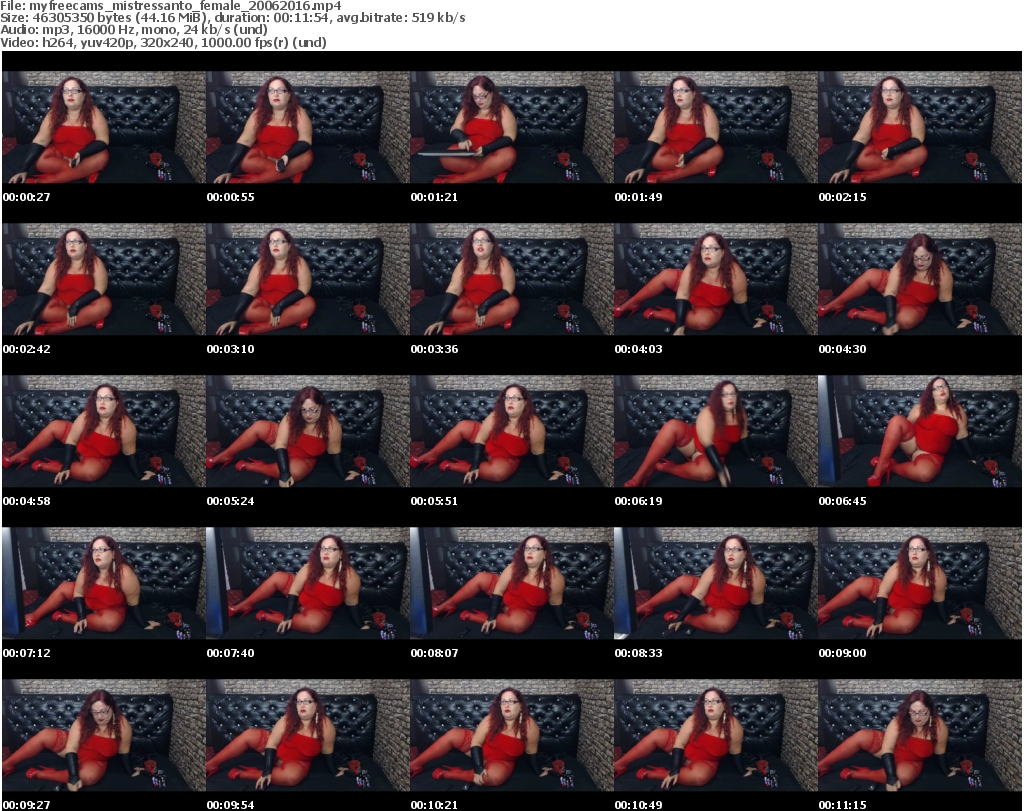Select the video frame at 00:01:49

[x=715, y=127]
